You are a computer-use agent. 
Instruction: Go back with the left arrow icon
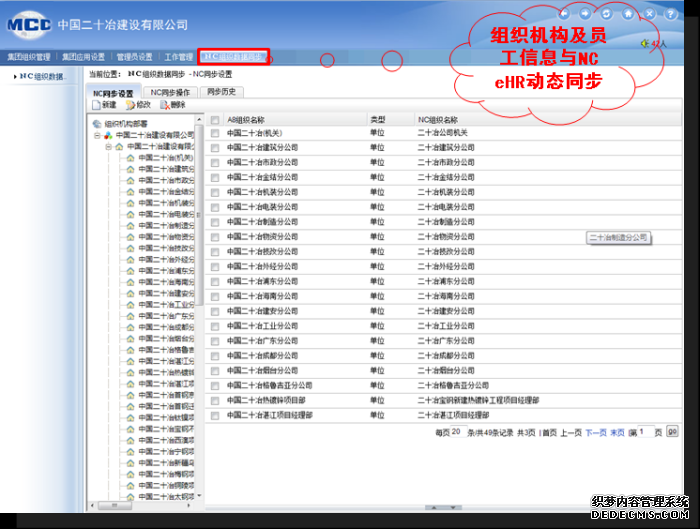click(564, 14)
